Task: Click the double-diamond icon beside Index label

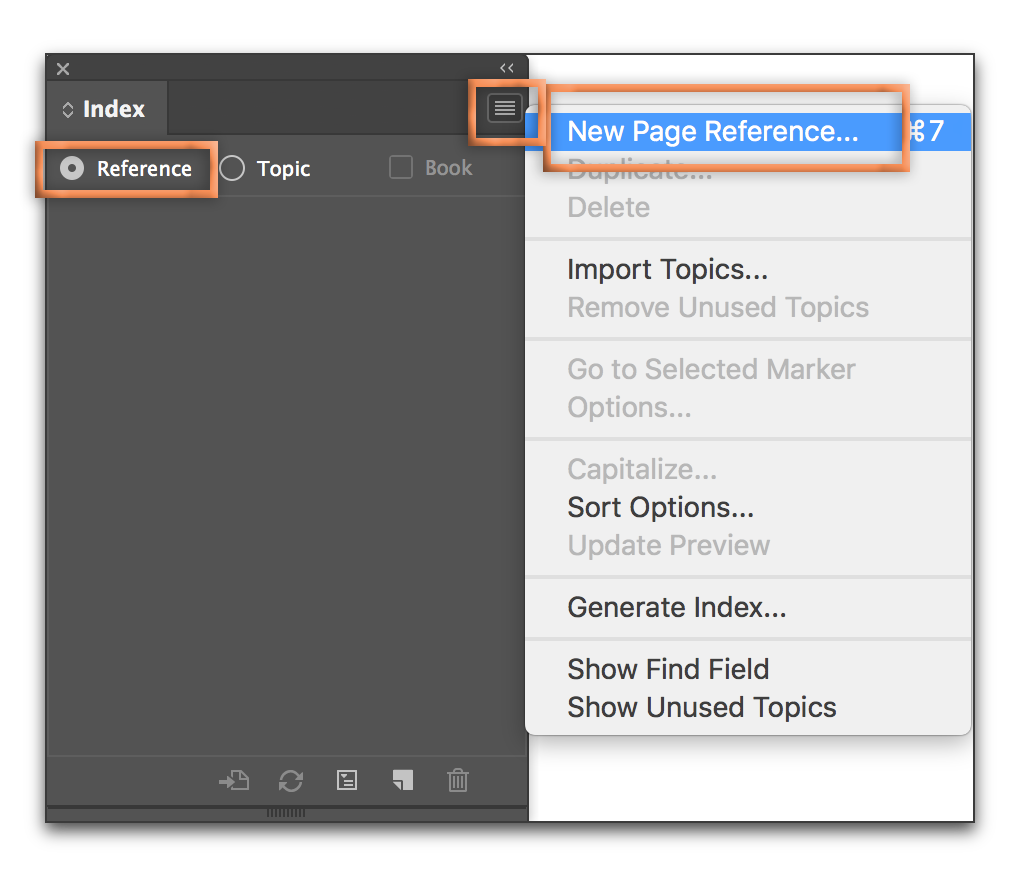Action: pyautogui.click(x=68, y=108)
